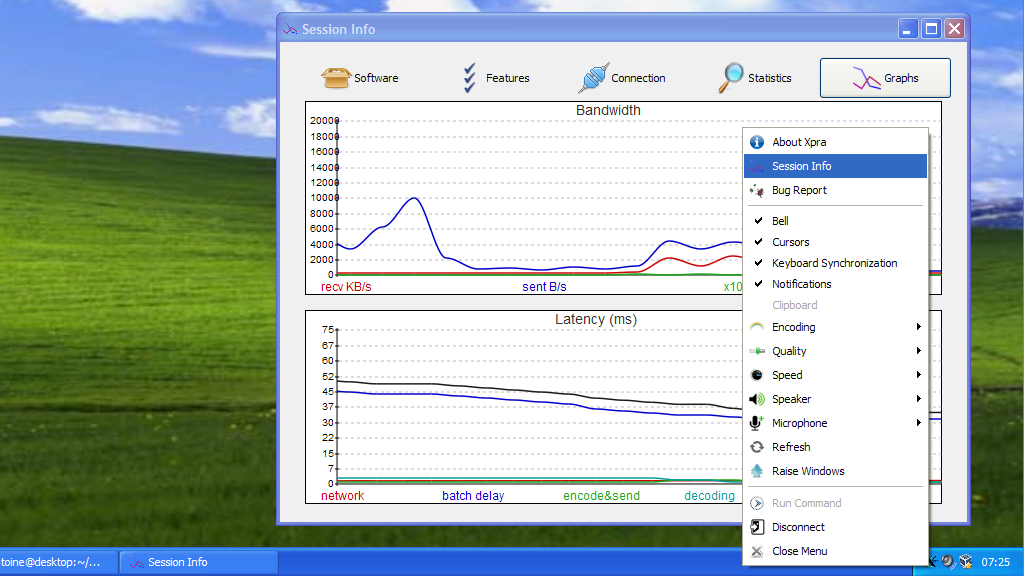Screen dimensions: 1024x576
Task: Uncheck the Cursors option
Action: pos(790,242)
